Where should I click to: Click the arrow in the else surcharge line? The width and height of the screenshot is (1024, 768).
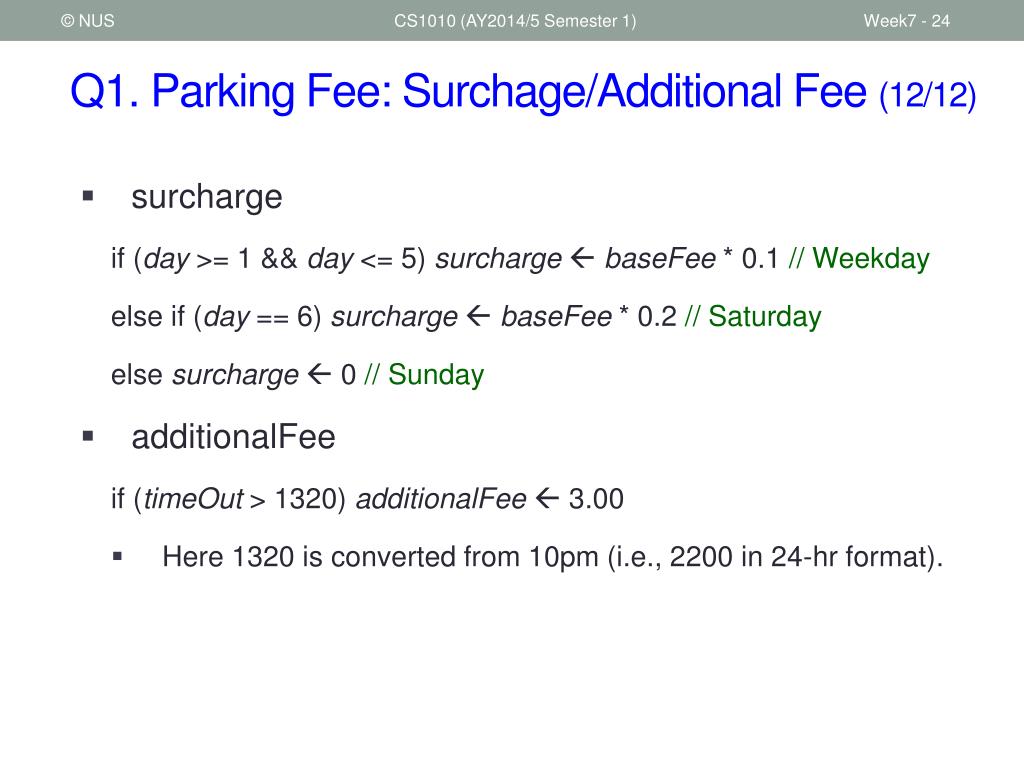[319, 374]
